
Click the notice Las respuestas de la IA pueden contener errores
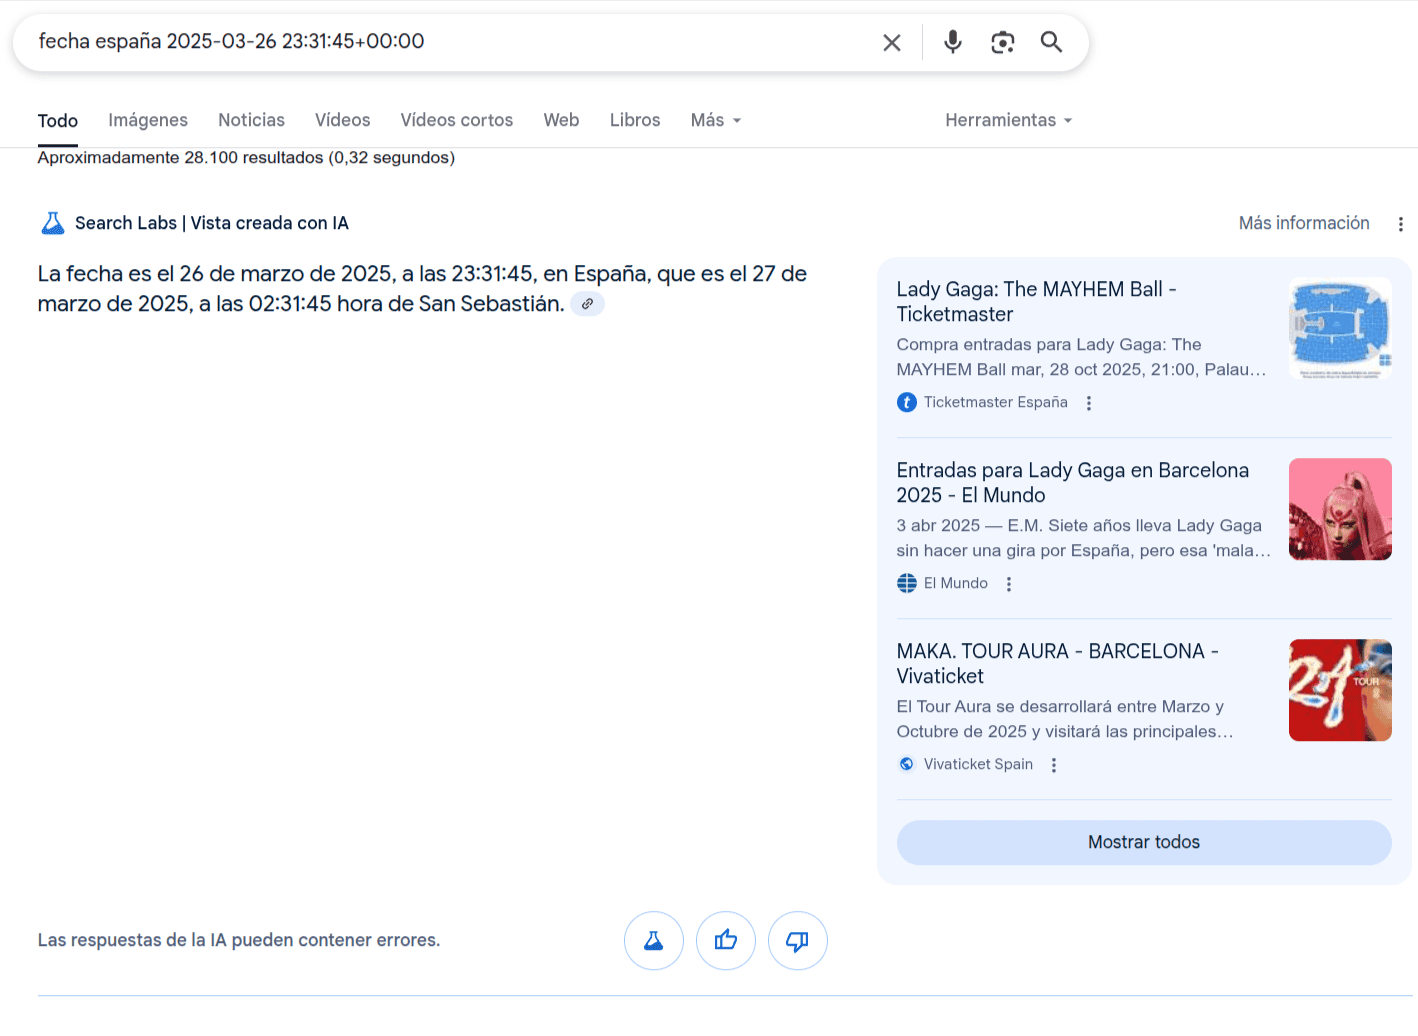point(239,941)
